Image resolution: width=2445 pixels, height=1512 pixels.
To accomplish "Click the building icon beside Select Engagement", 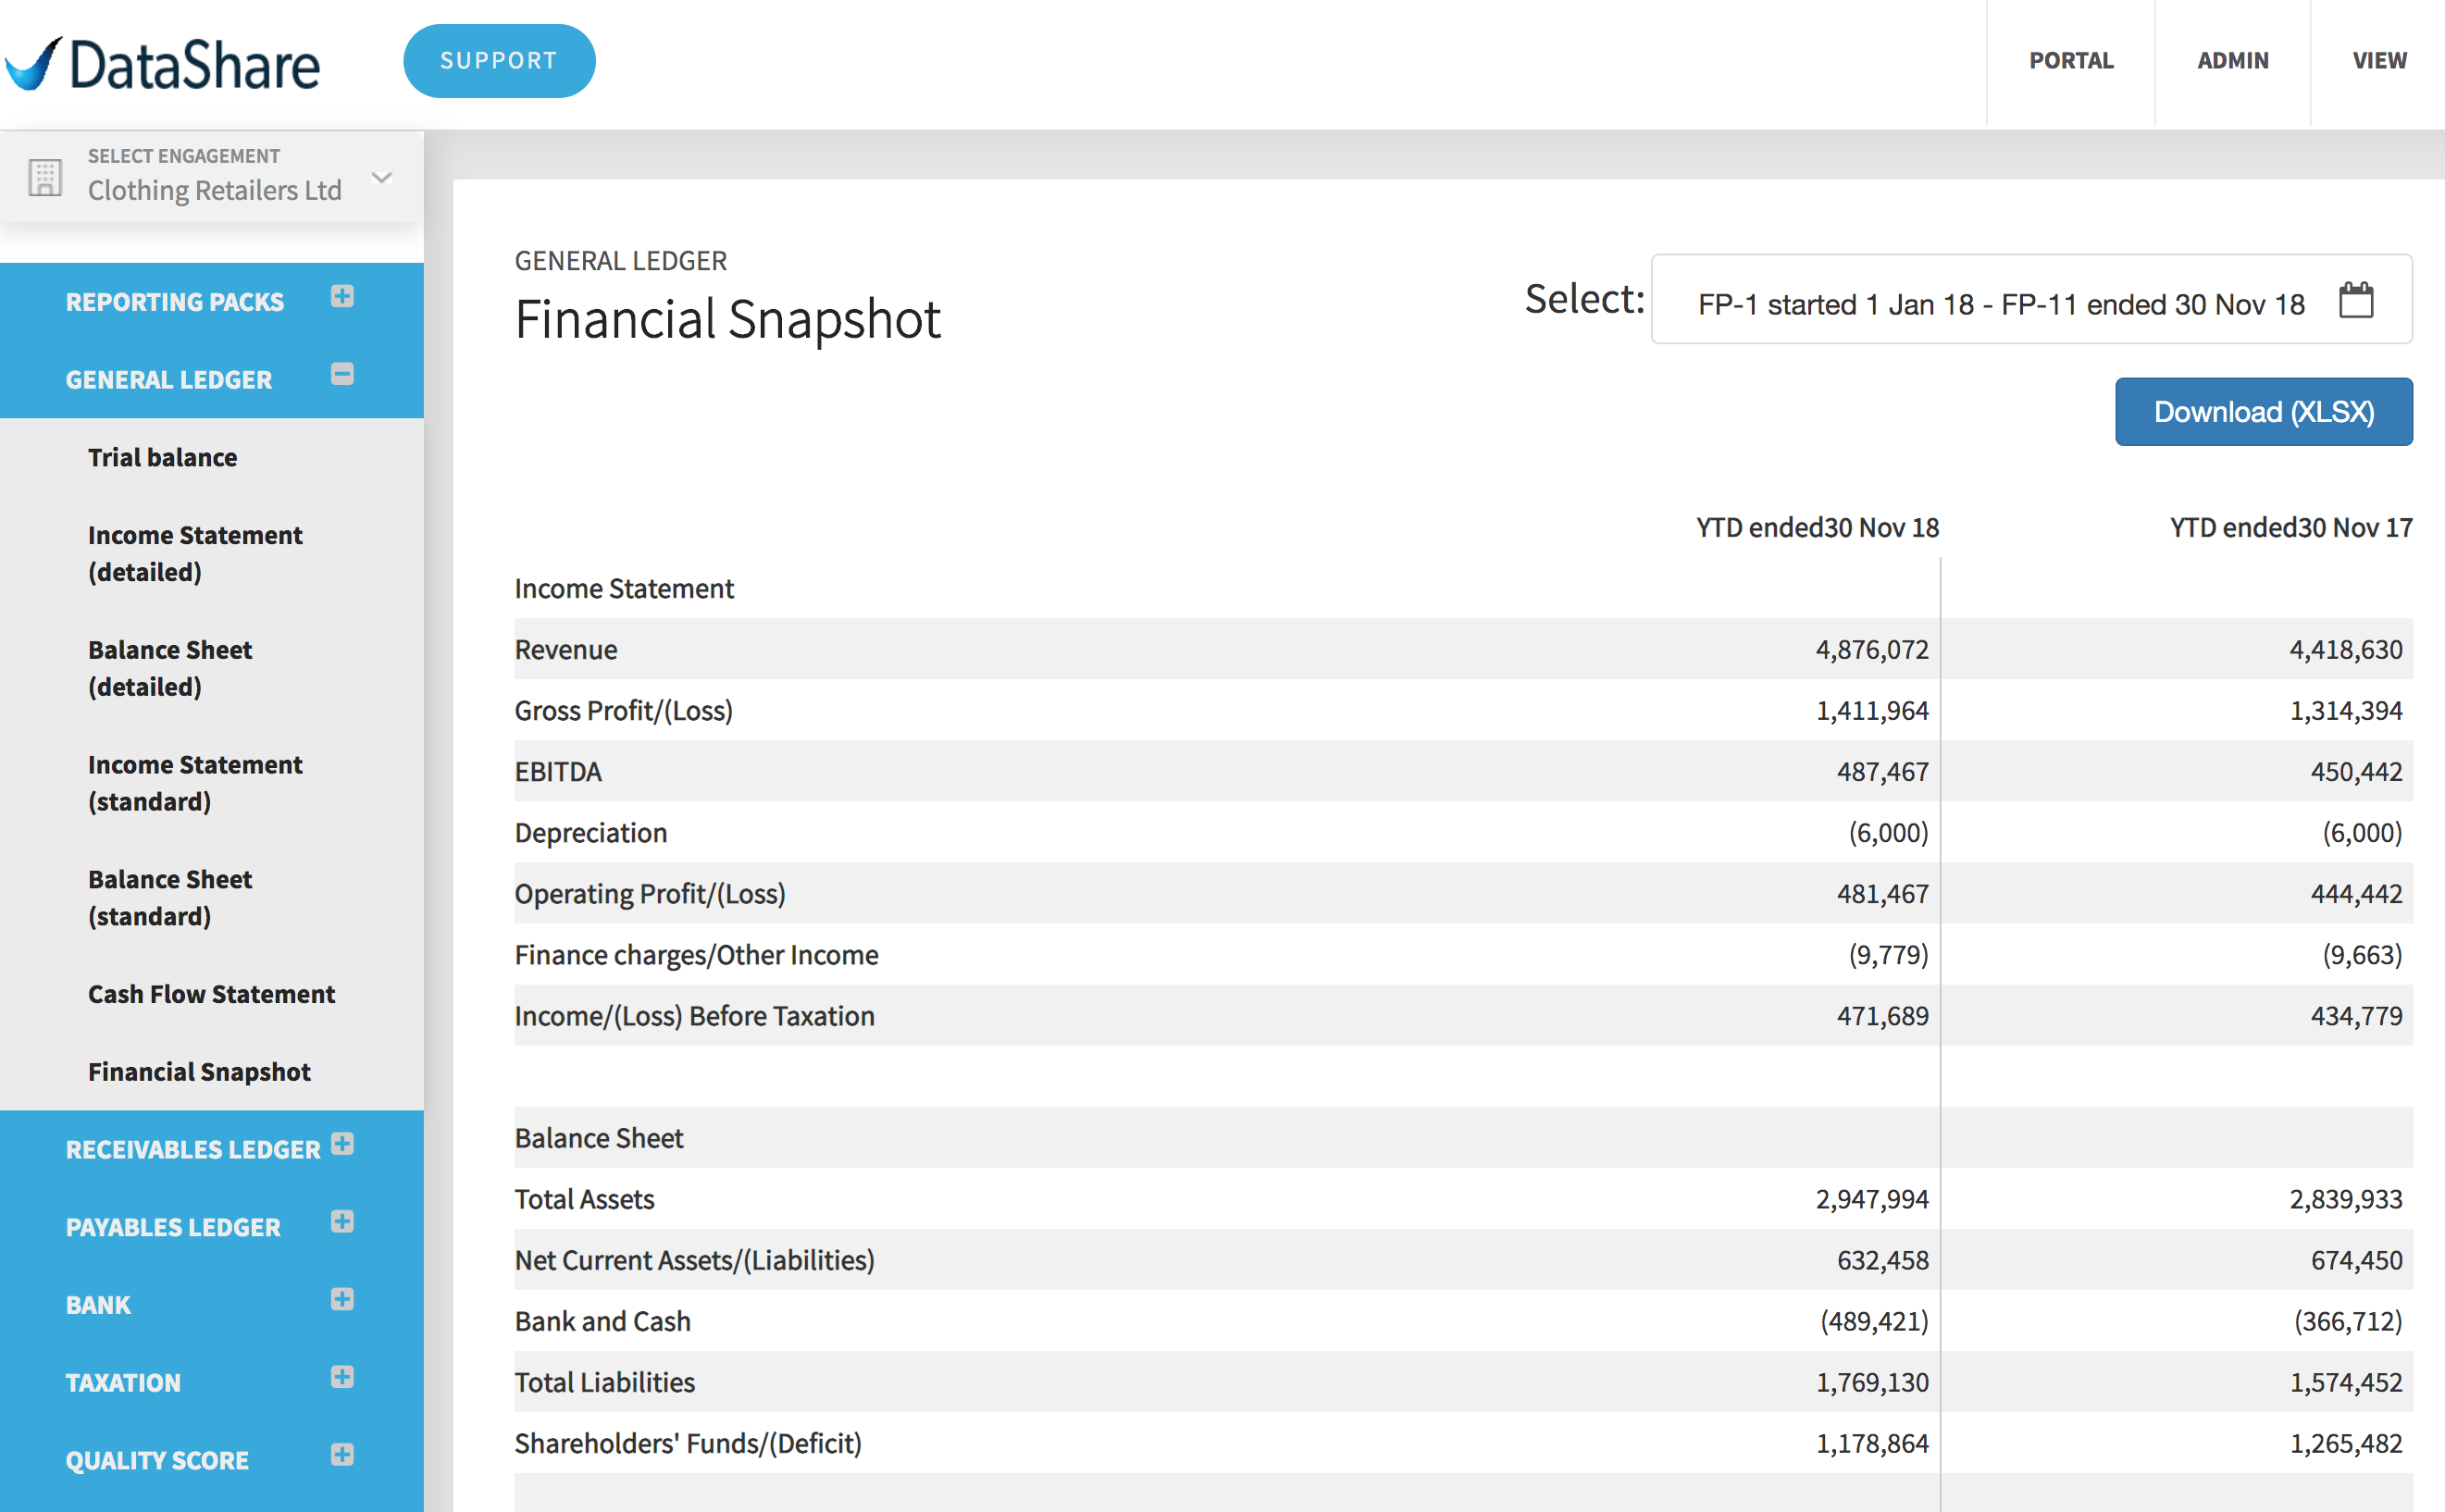I will pyautogui.click(x=45, y=177).
